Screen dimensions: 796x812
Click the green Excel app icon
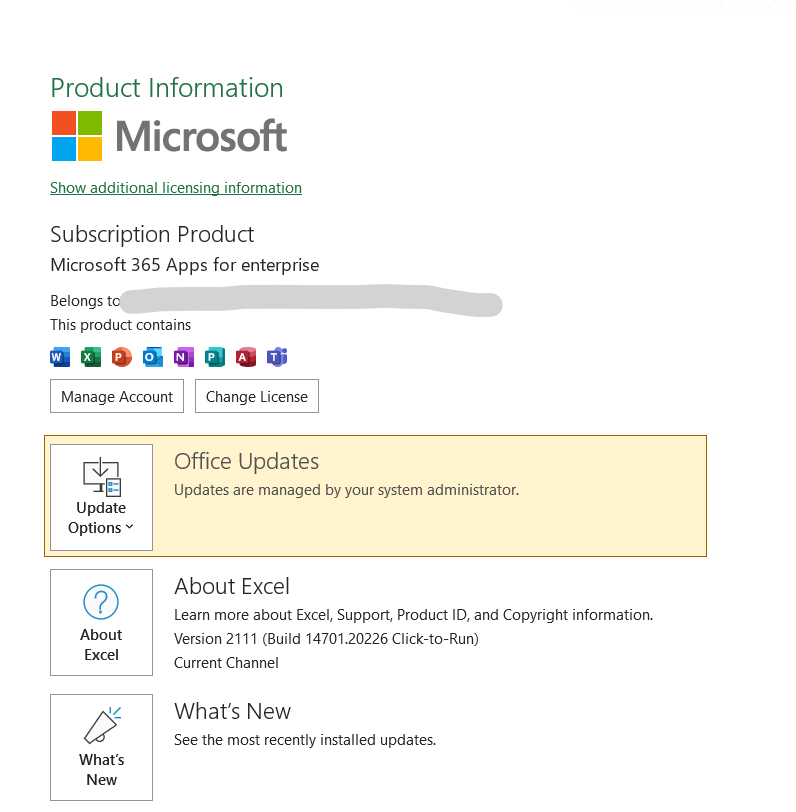tap(91, 357)
